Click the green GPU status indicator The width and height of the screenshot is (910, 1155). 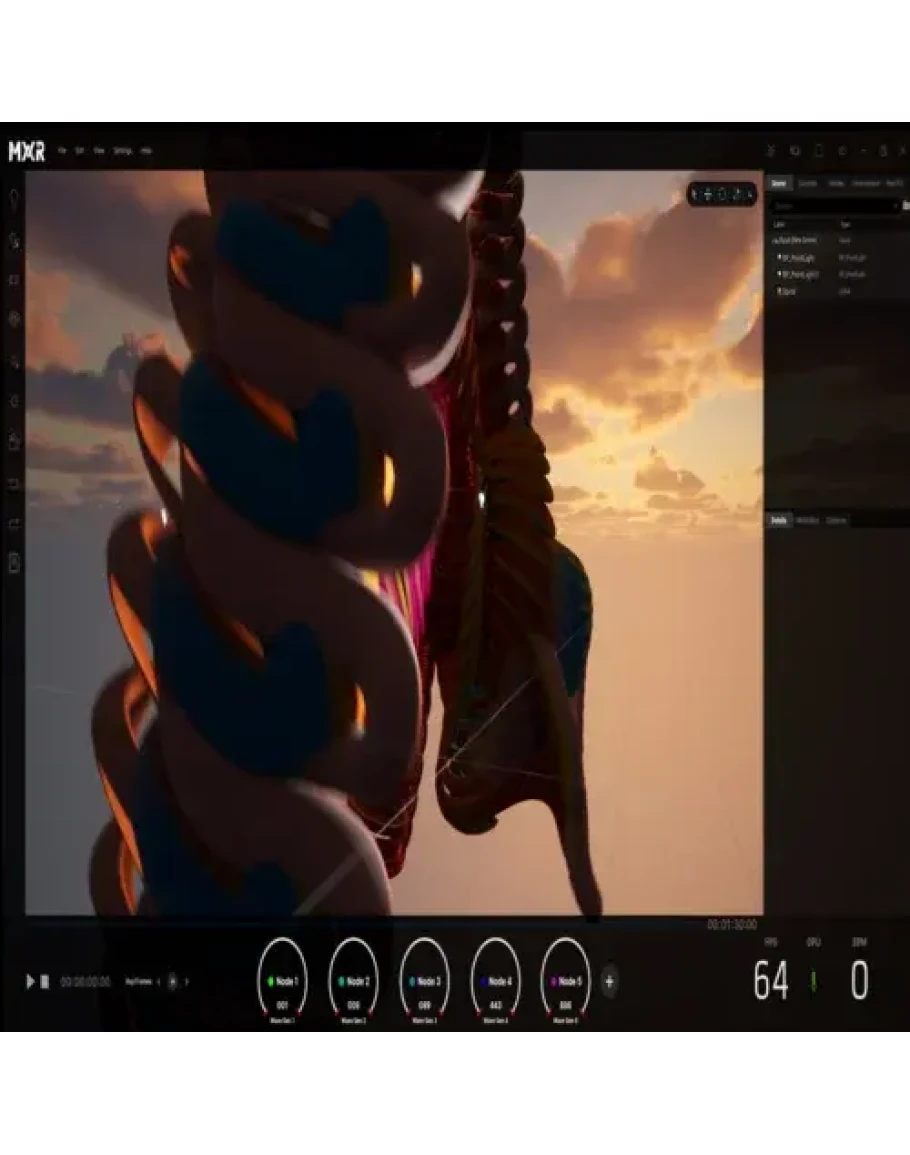813,982
